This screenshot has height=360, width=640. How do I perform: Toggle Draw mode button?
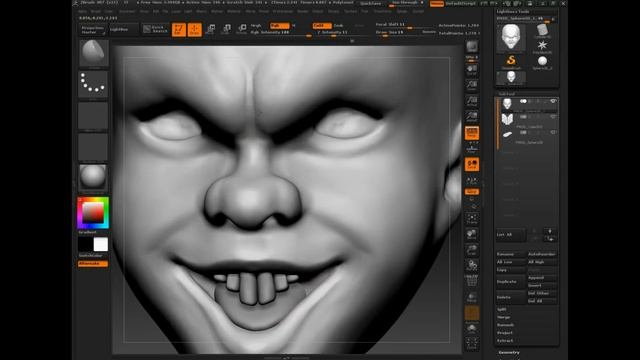(x=195, y=29)
